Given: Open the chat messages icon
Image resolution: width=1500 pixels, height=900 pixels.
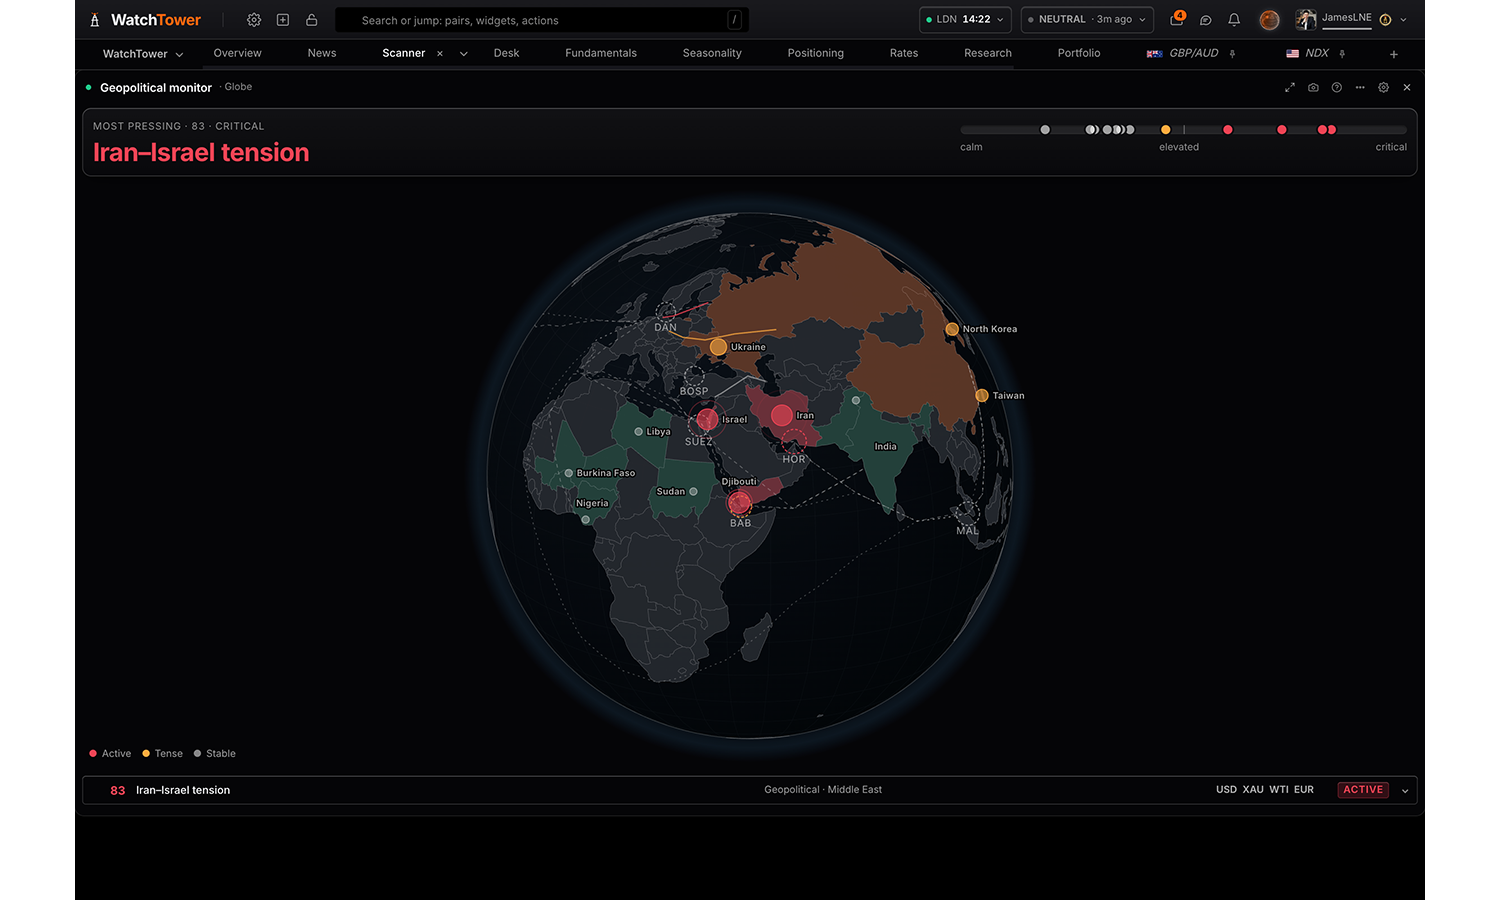Looking at the screenshot, I should (x=1206, y=20).
